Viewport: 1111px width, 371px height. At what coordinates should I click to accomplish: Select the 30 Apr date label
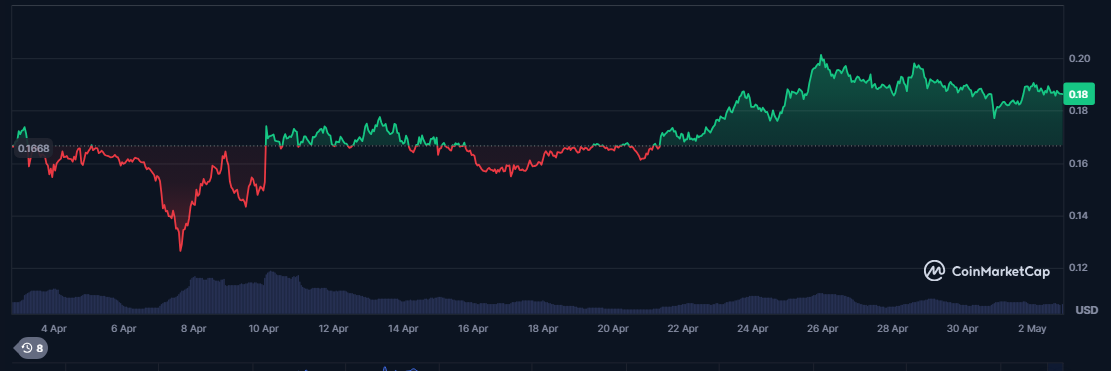coord(962,329)
